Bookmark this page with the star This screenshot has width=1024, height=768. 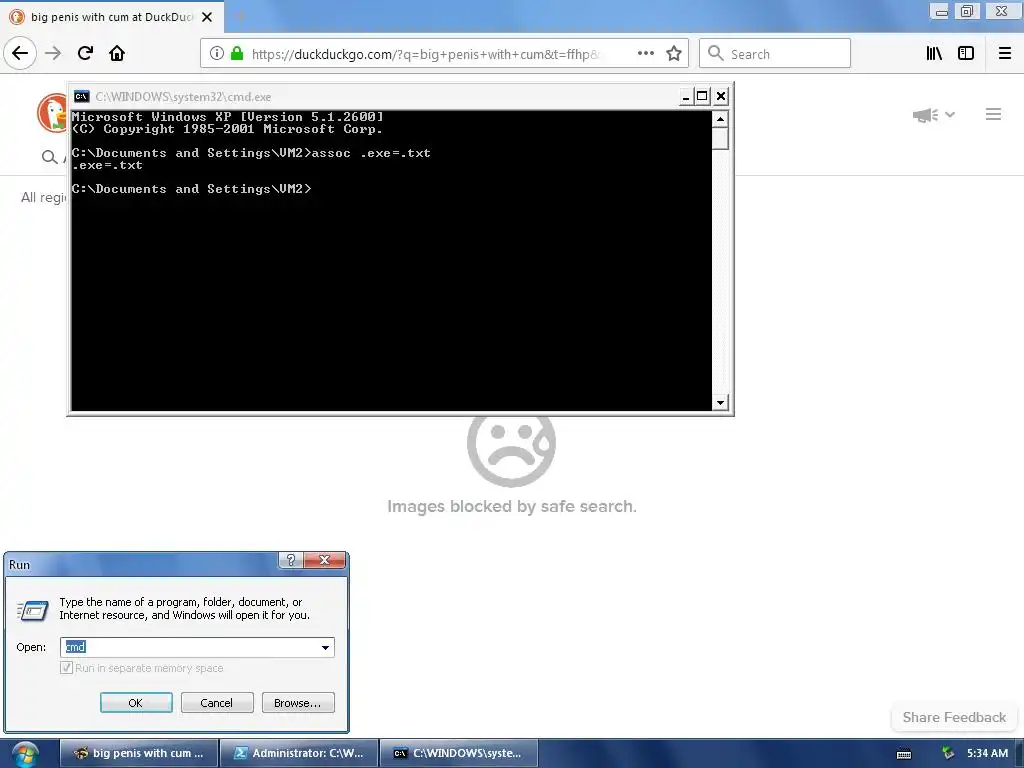674,54
